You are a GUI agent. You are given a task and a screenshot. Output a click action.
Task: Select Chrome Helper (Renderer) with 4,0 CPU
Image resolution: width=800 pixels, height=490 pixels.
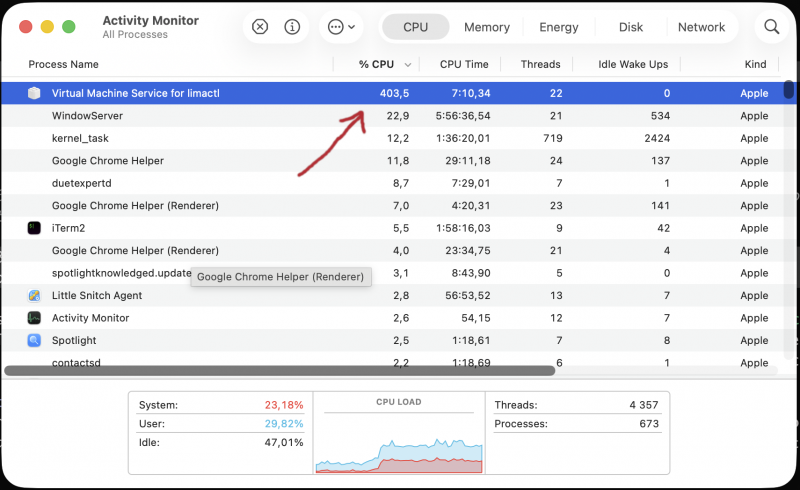[x=392, y=250]
